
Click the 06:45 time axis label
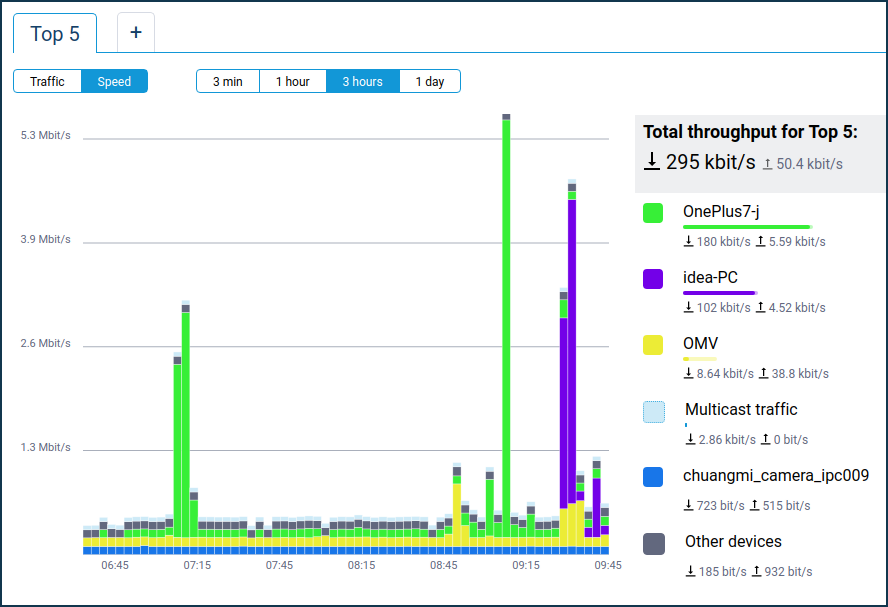[x=115, y=565]
